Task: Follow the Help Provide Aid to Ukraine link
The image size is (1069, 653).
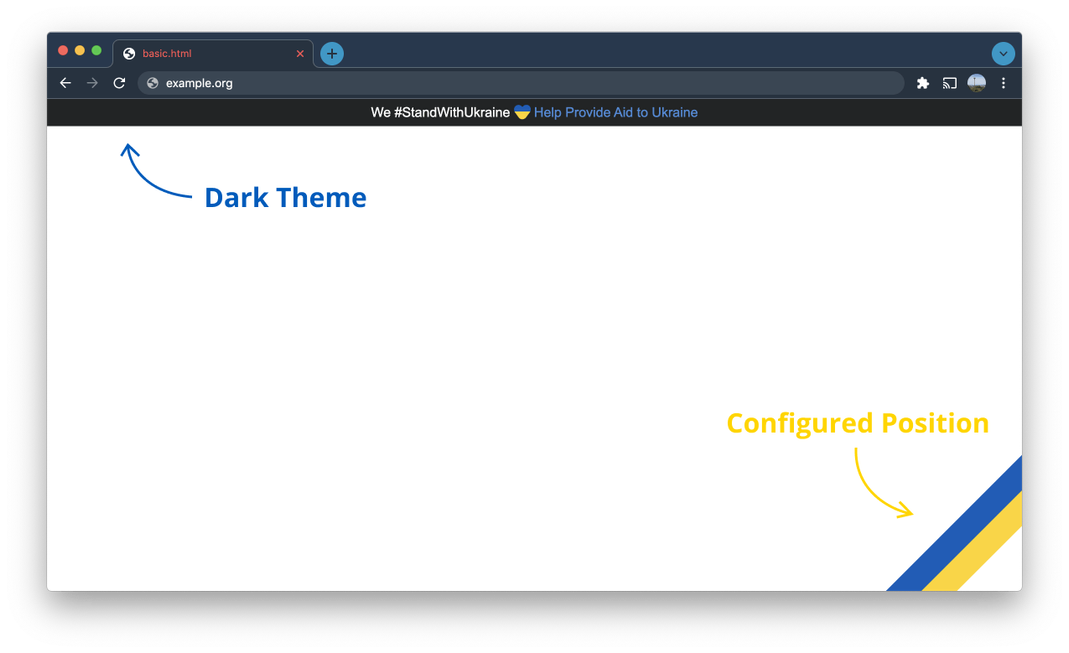Action: point(615,113)
